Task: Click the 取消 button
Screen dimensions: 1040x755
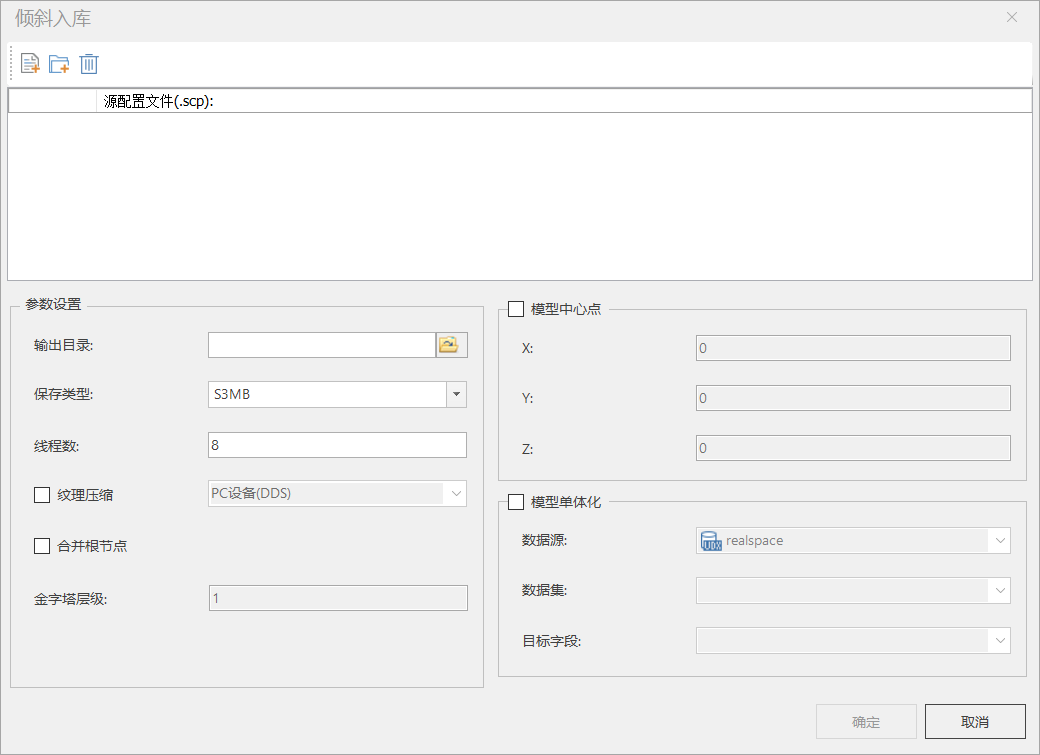Action: click(x=975, y=722)
